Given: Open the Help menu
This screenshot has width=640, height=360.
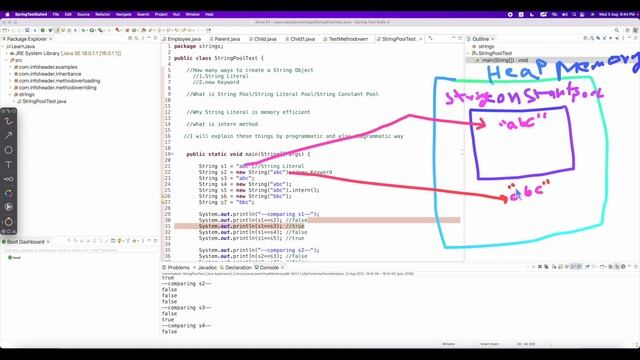Looking at the screenshot, I should (209, 14).
